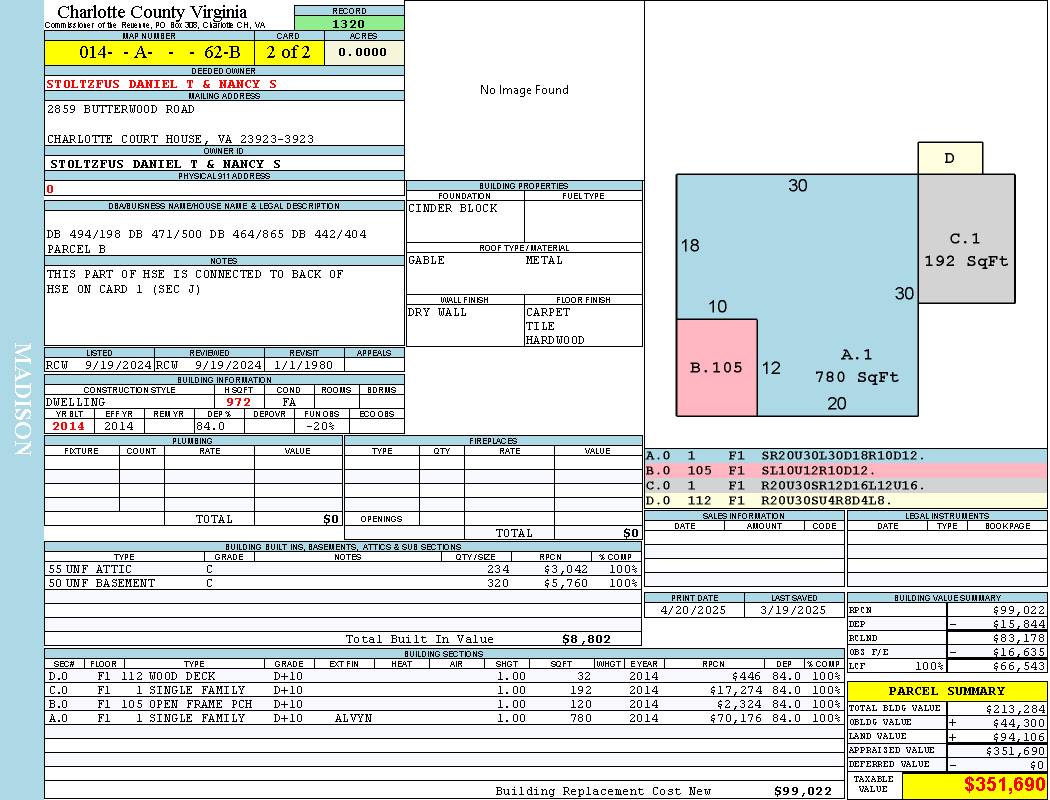This screenshot has width=1050, height=800.
Task: Click the No Image Found placeholder
Action: [x=524, y=90]
